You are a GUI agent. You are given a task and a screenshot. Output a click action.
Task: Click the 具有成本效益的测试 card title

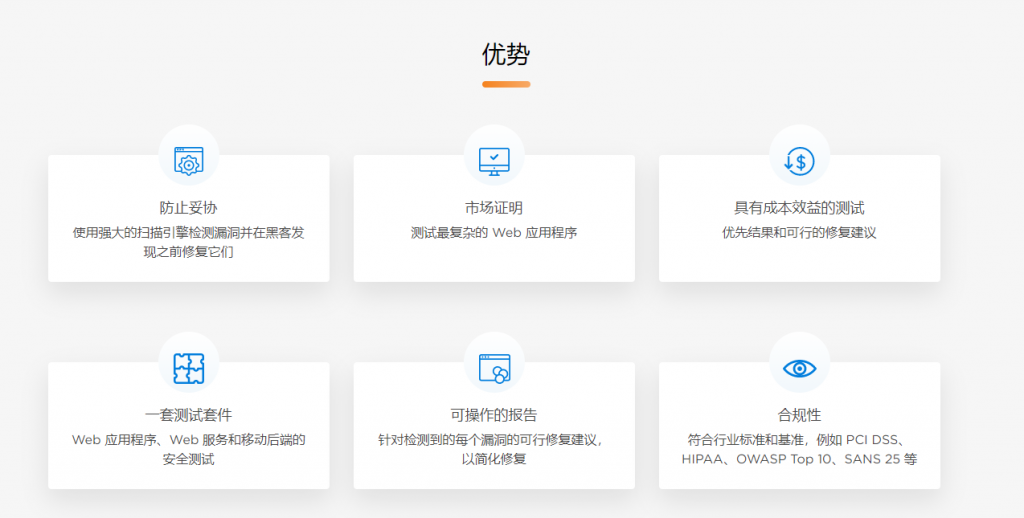(799, 208)
